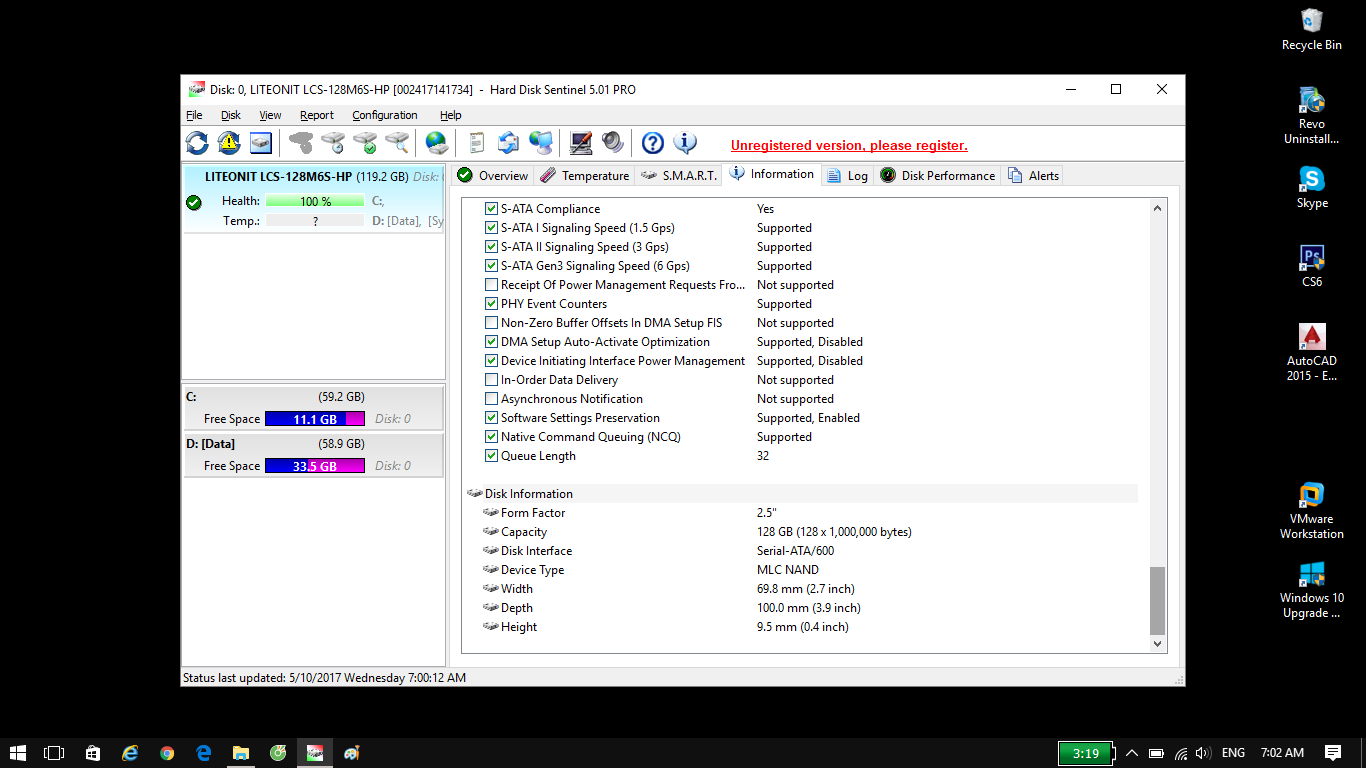Open the report notepad toolbar icon
The image size is (1366, 768).
coord(477,143)
